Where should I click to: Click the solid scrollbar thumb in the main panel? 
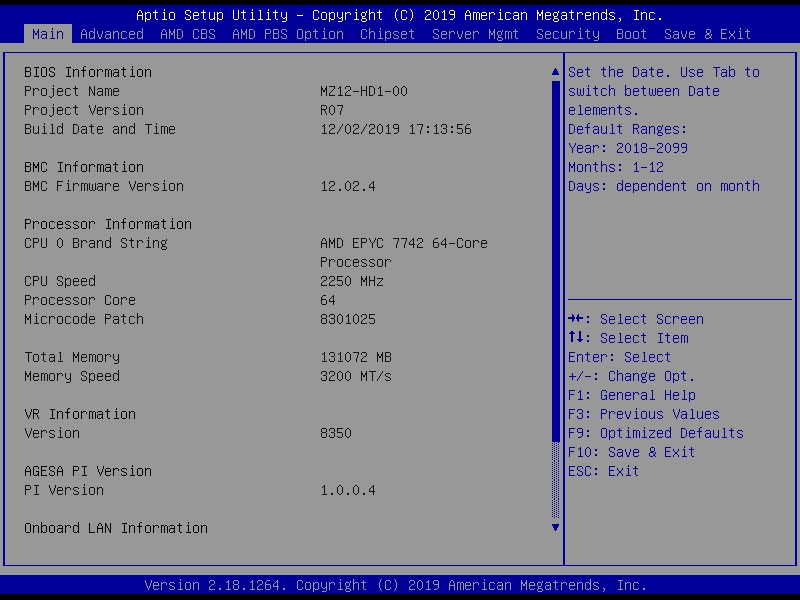tap(556, 260)
